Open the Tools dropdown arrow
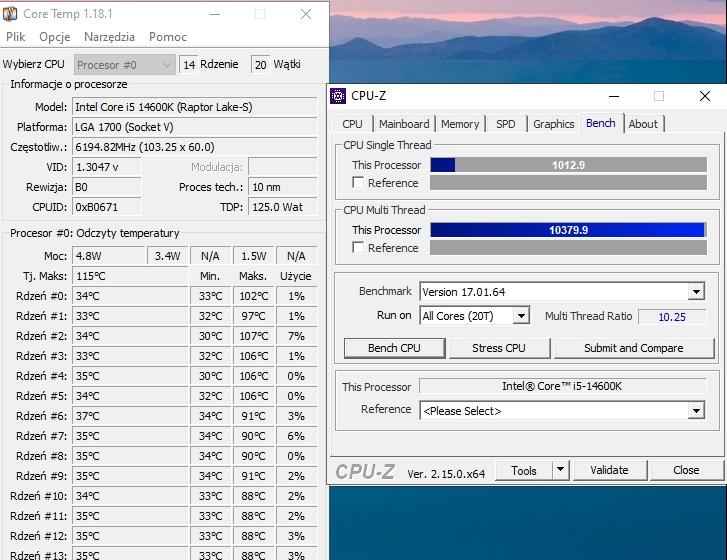This screenshot has width=727, height=560. (x=560, y=470)
